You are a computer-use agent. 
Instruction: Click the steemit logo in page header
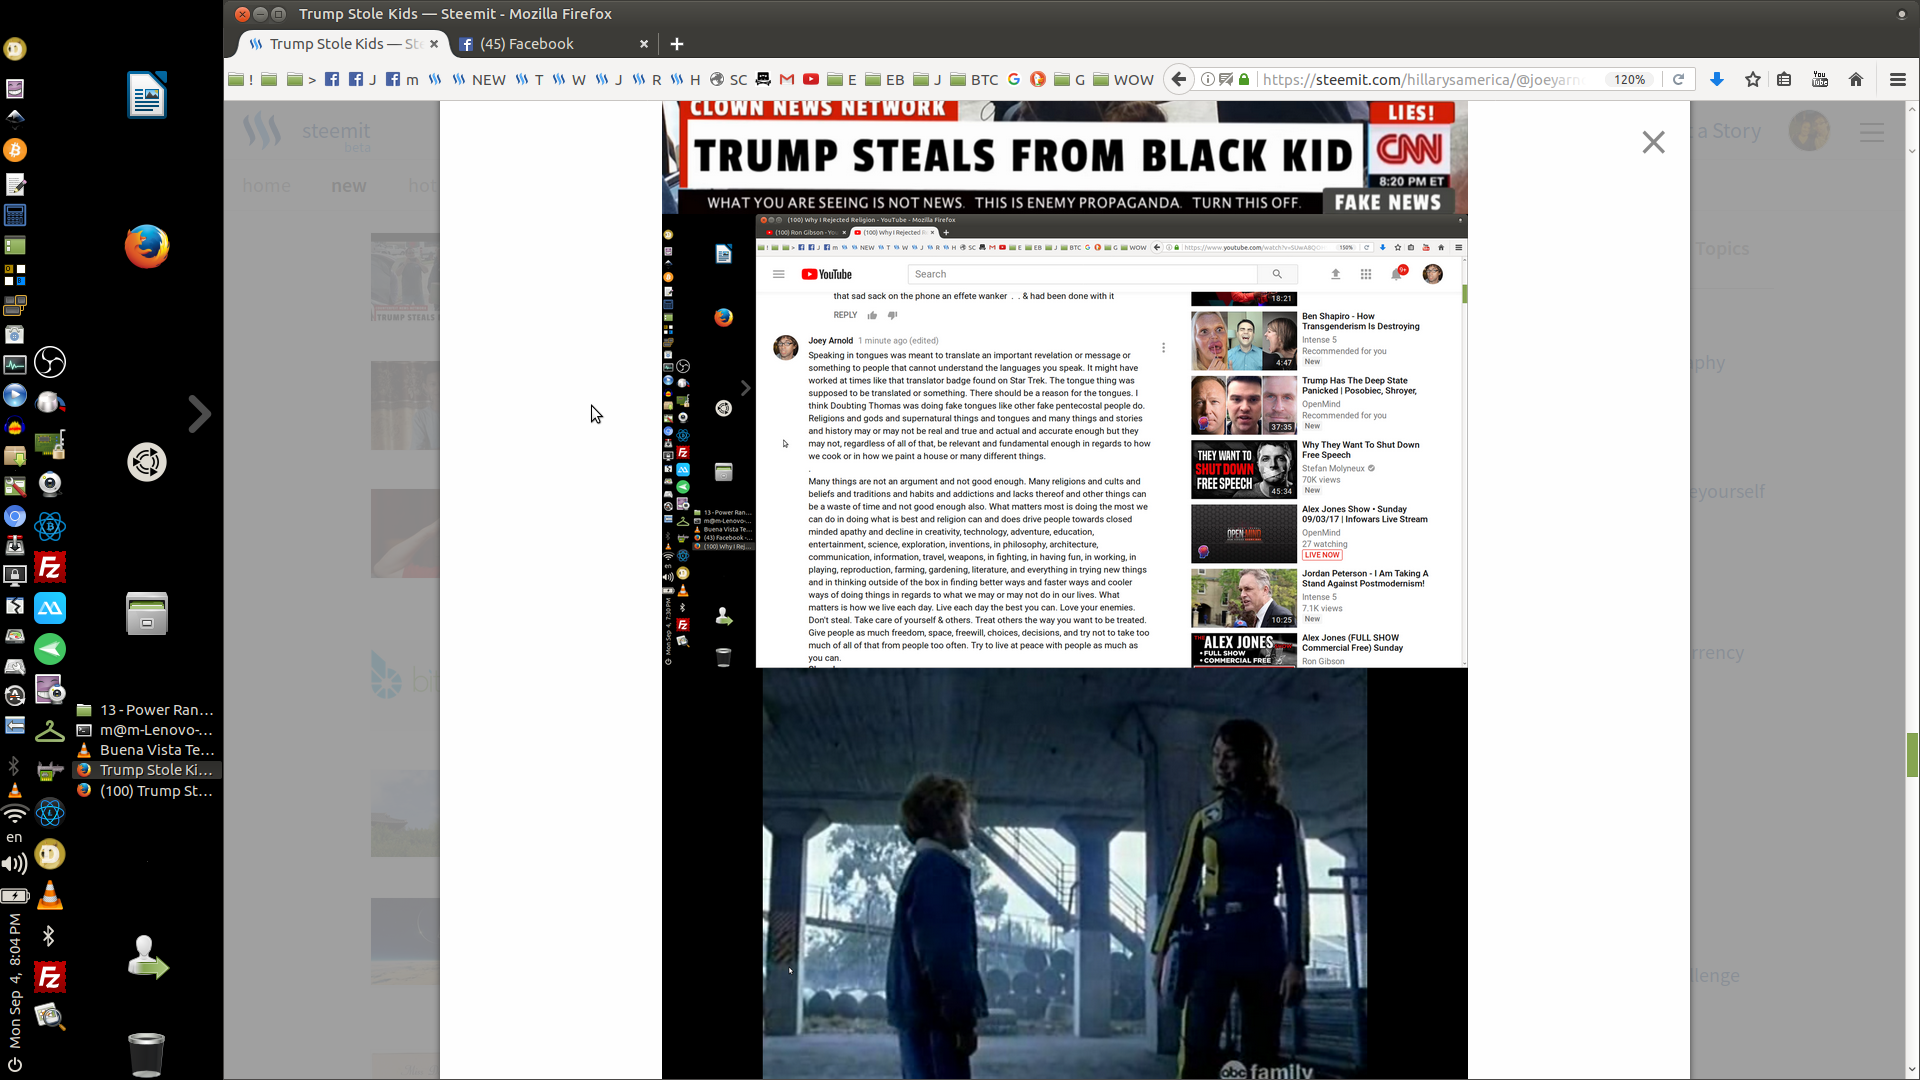[306, 132]
